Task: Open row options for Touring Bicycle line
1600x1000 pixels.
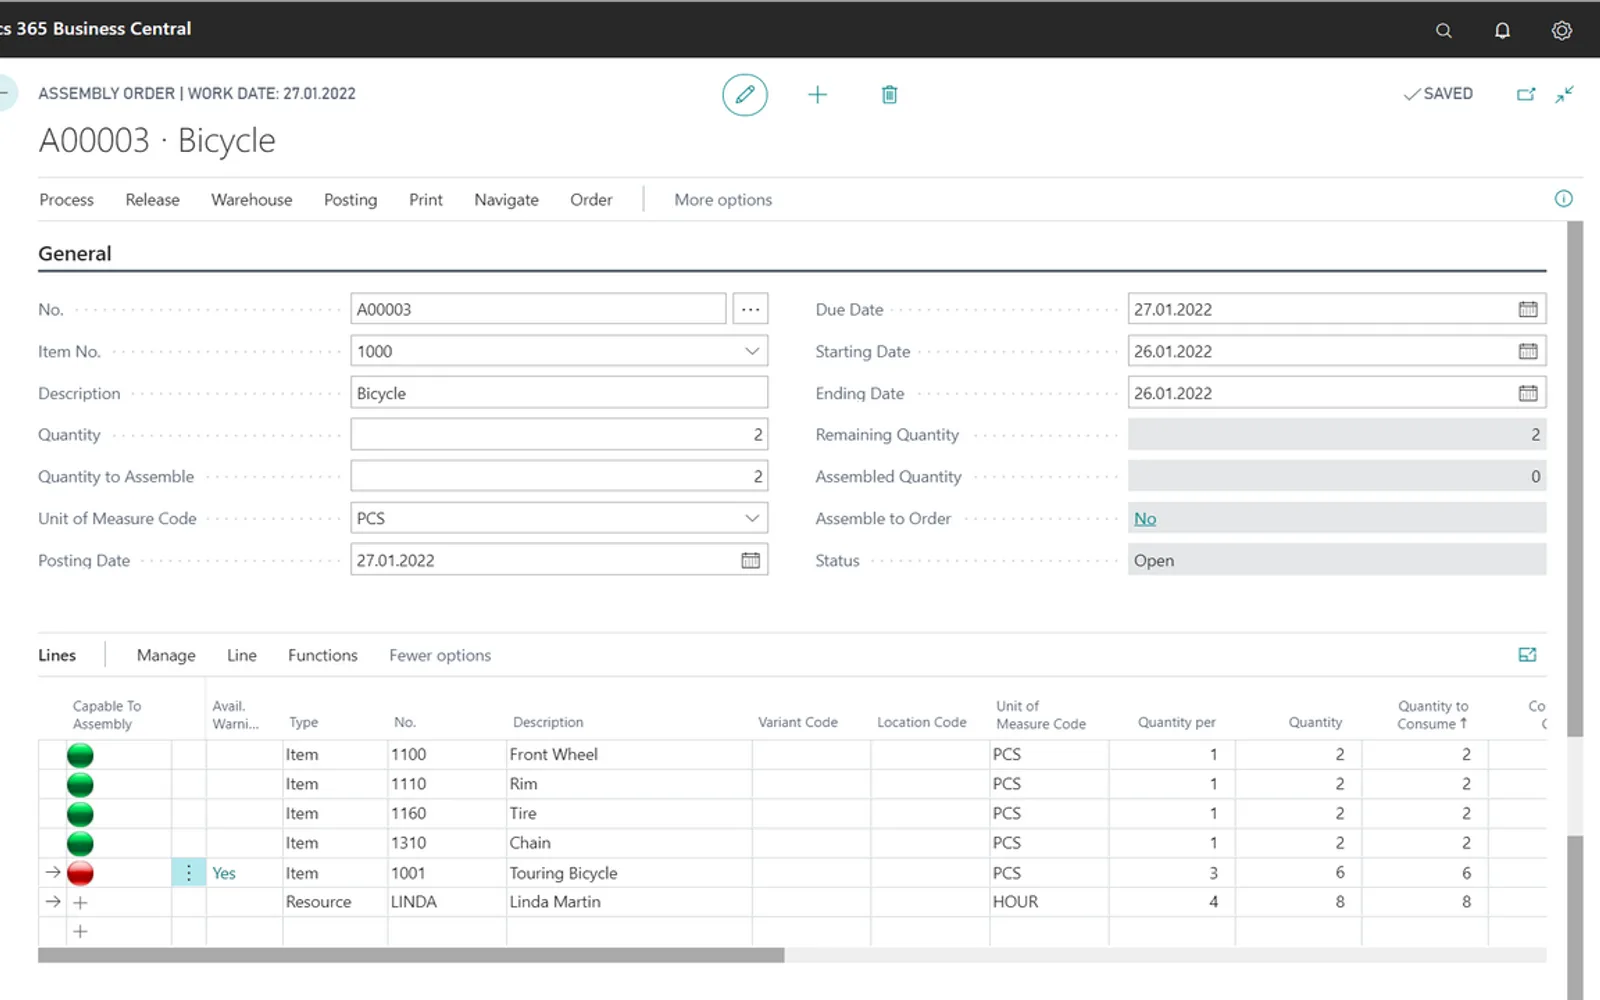Action: coord(188,873)
